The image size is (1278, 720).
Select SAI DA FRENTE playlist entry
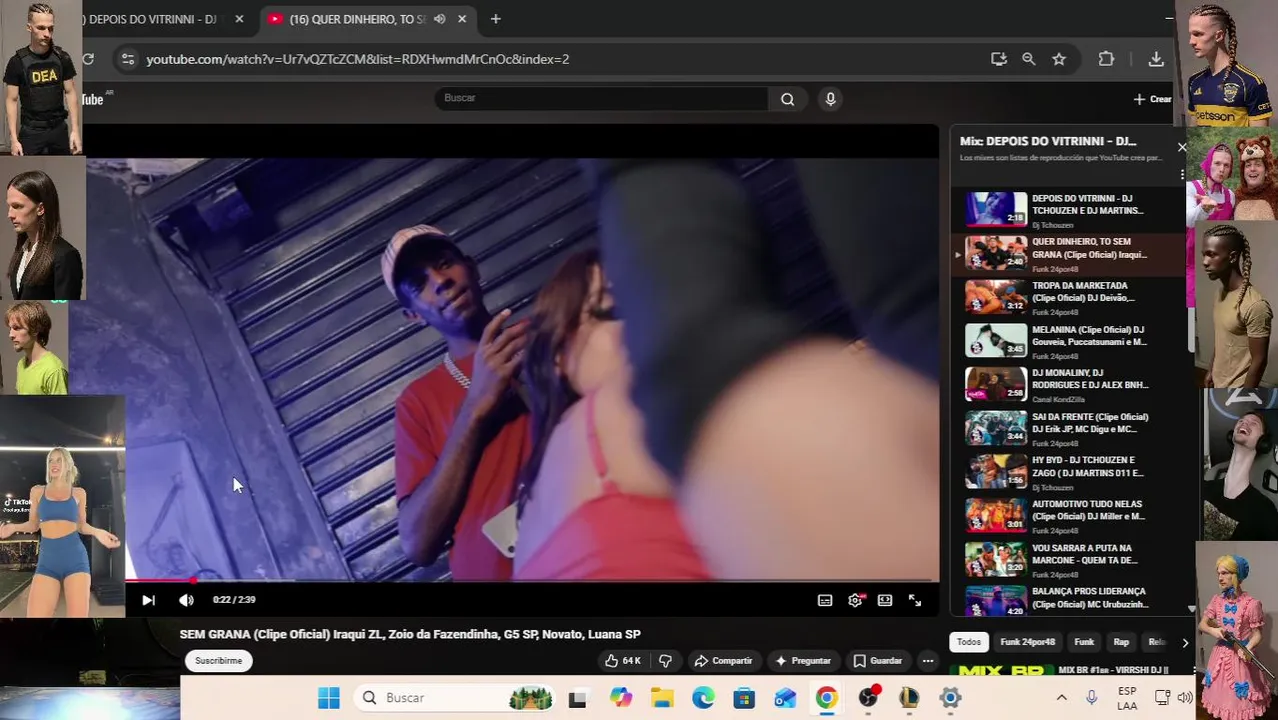click(x=1069, y=428)
